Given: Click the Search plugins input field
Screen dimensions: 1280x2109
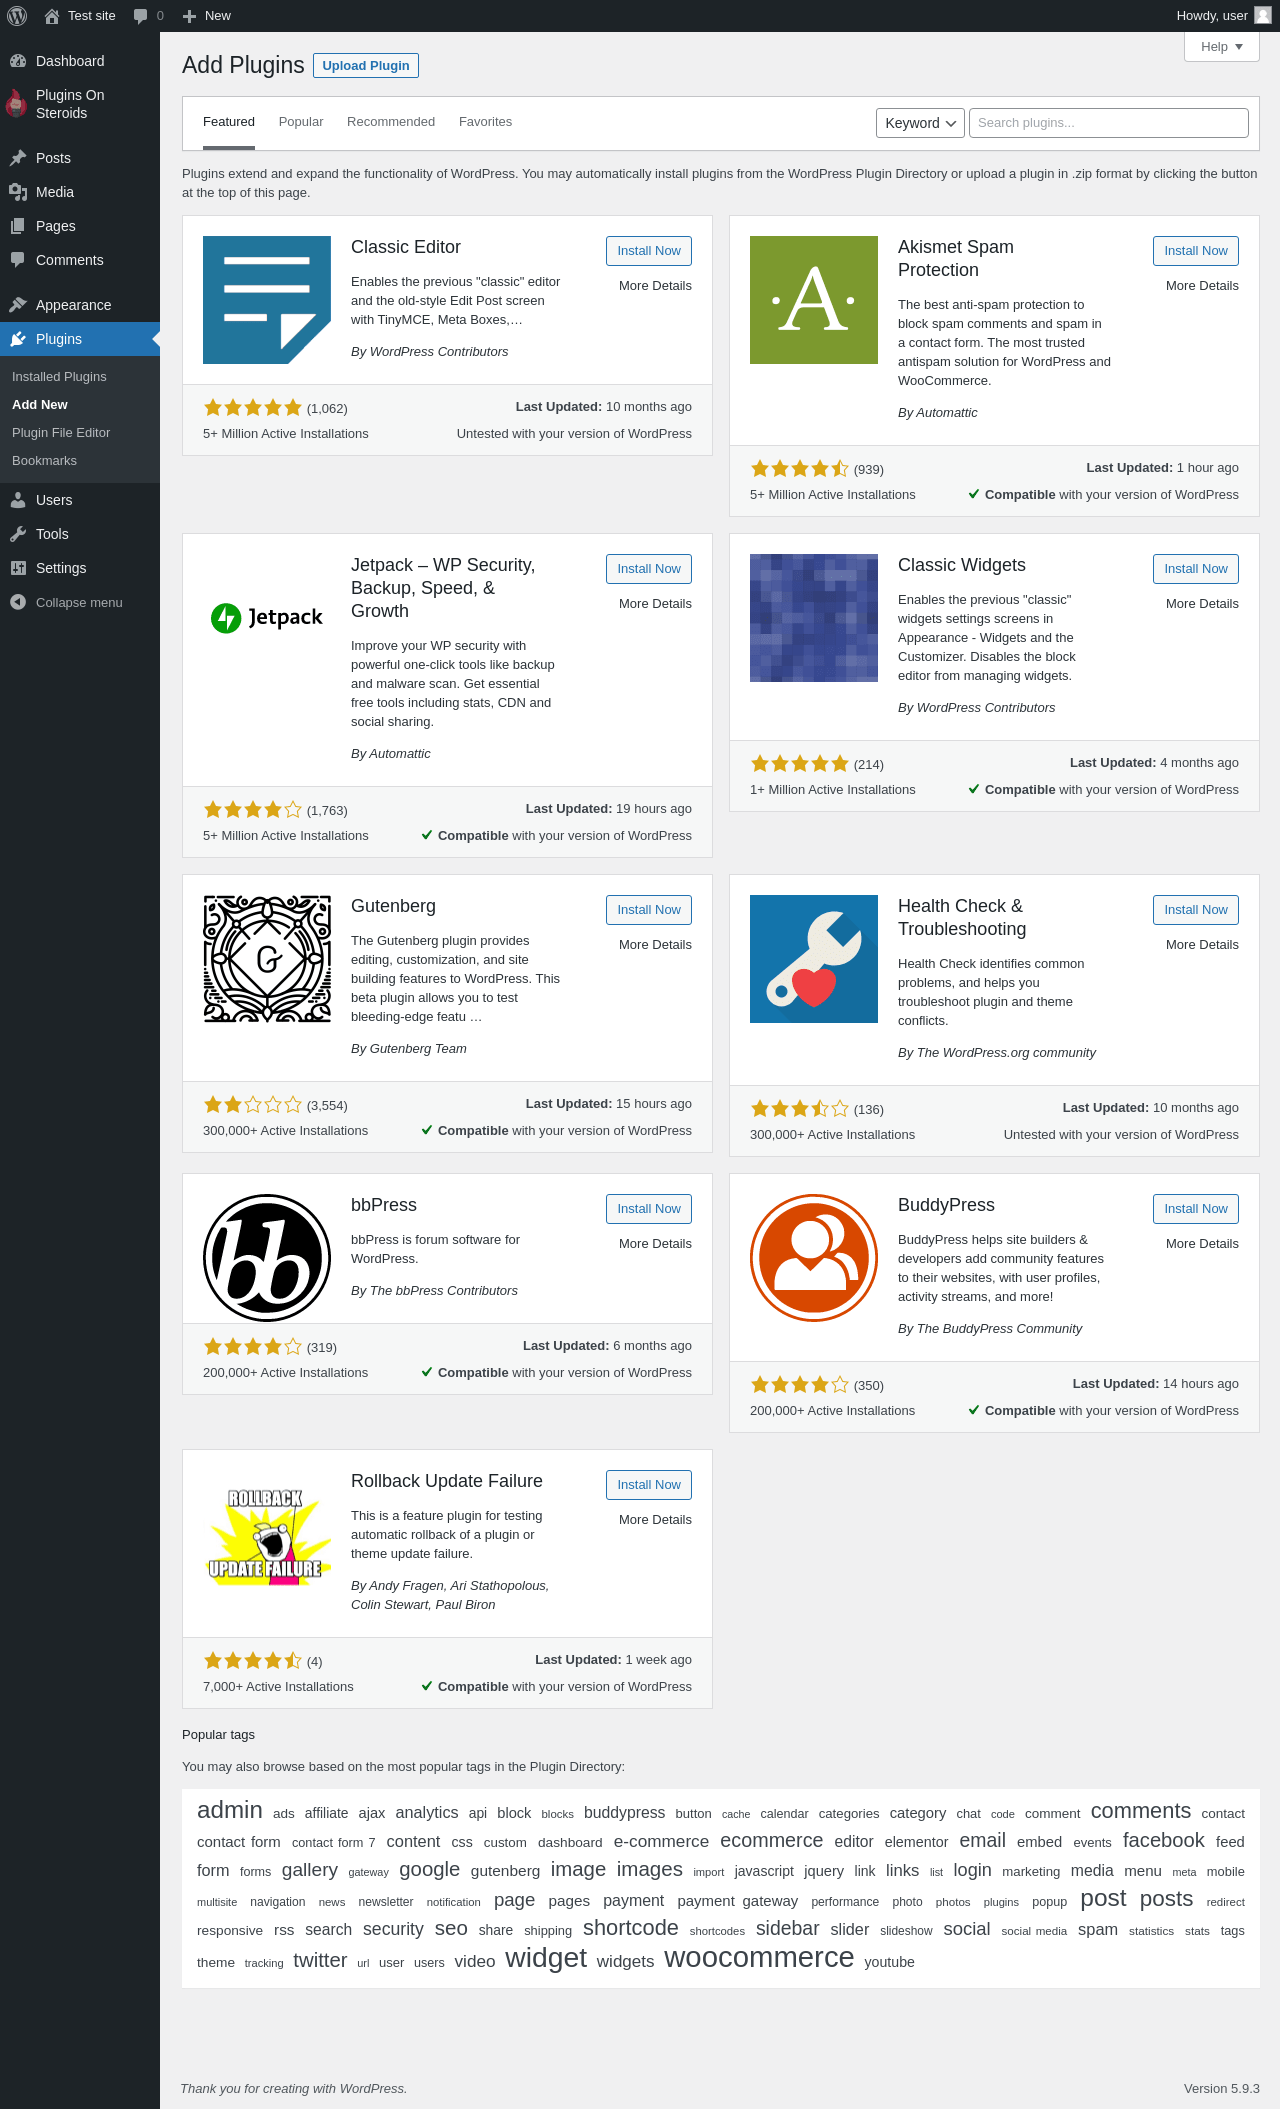Looking at the screenshot, I should [x=1109, y=123].
